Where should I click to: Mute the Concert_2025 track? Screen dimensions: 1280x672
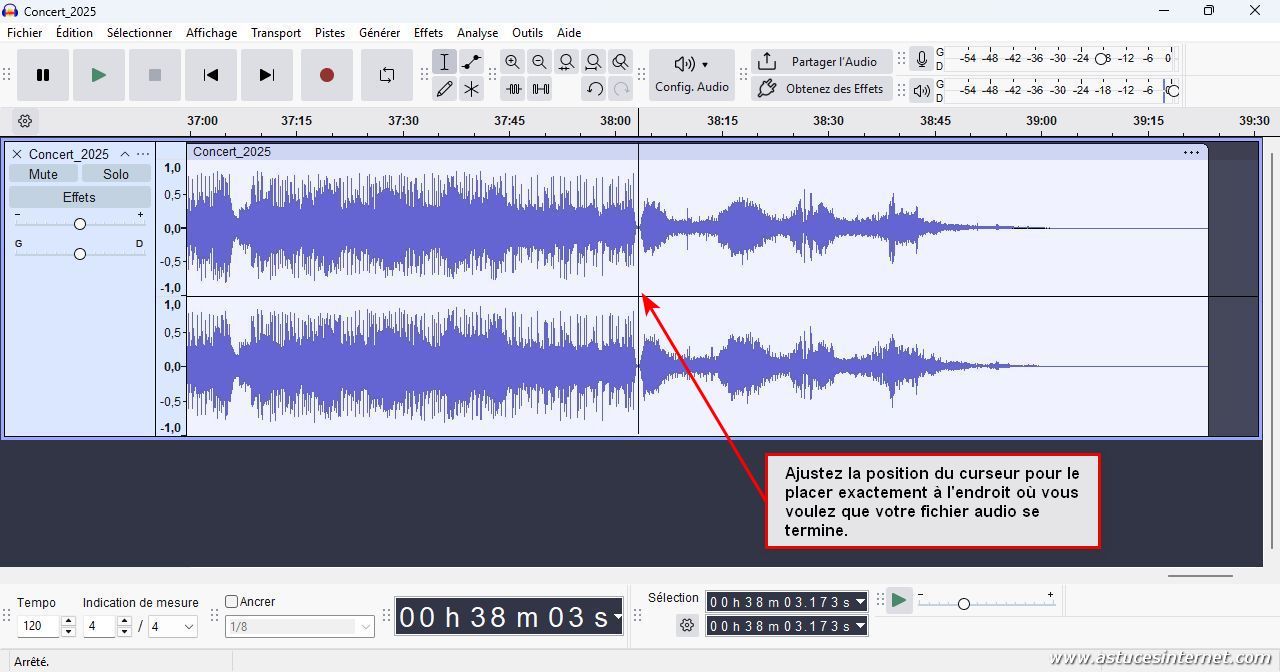pyautogui.click(x=43, y=174)
